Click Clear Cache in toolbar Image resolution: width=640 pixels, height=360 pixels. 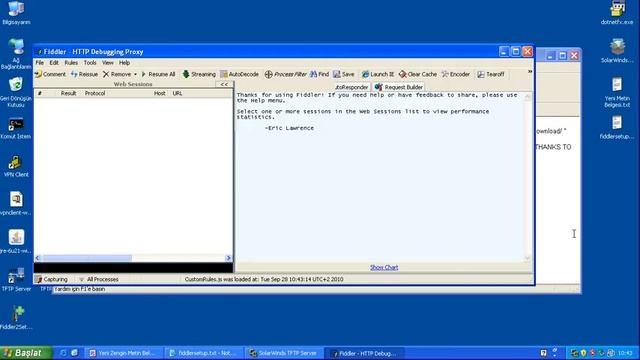click(x=418, y=74)
